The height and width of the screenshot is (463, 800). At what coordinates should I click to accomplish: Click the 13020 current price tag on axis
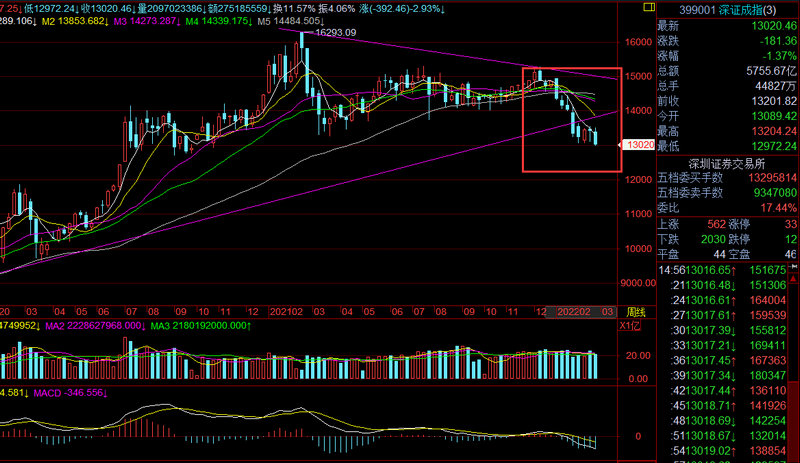tap(639, 145)
